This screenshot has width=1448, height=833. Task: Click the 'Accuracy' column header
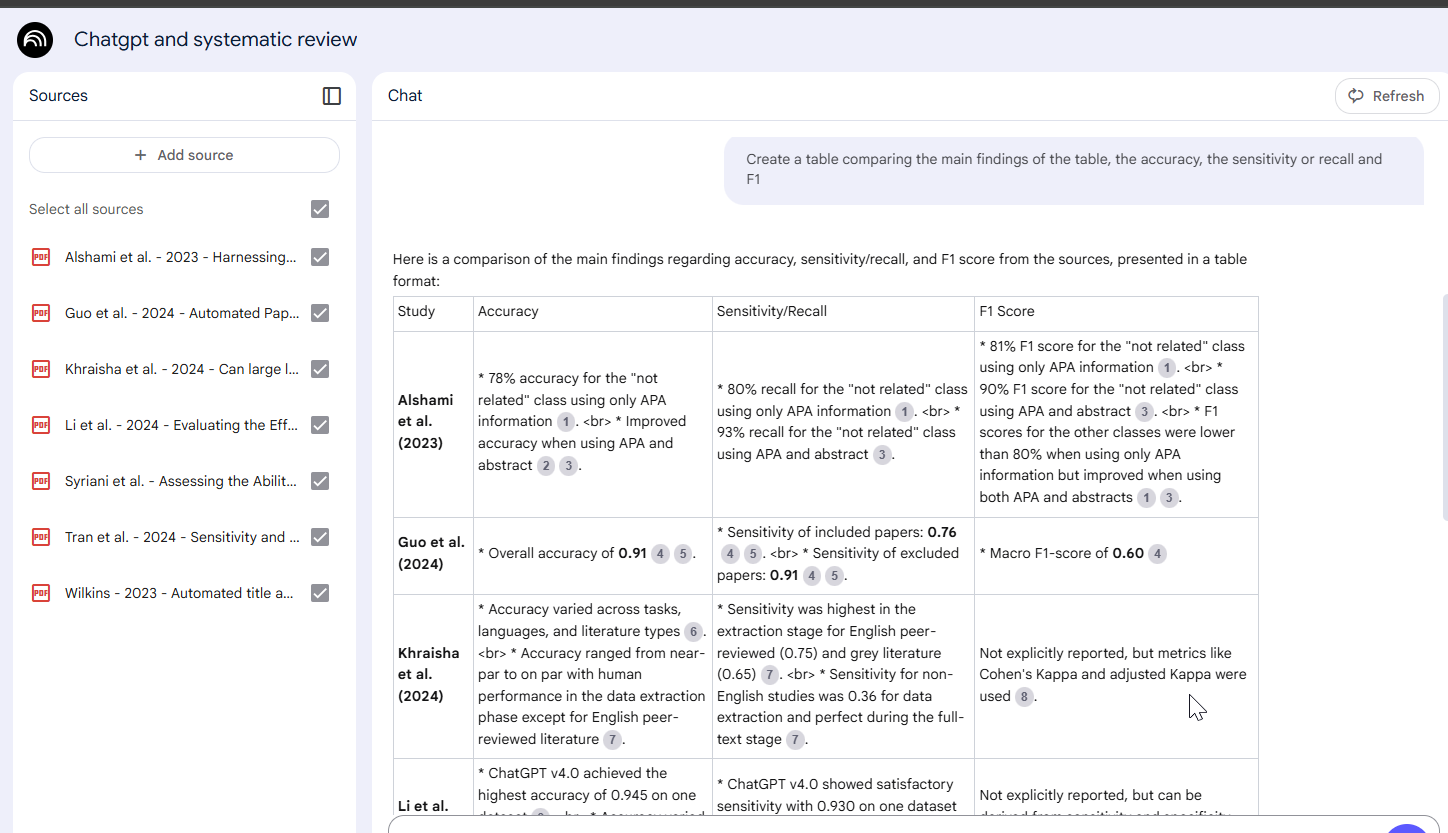click(x=508, y=311)
